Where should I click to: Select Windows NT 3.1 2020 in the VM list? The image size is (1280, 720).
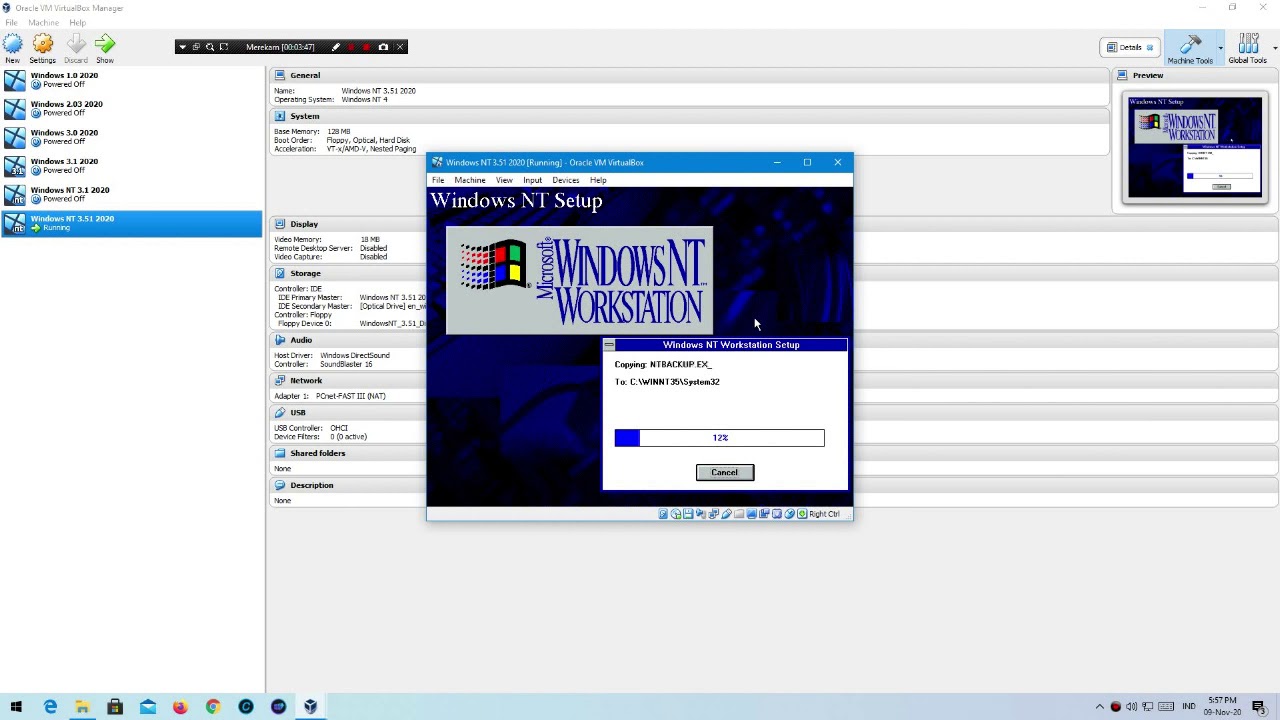coord(132,194)
